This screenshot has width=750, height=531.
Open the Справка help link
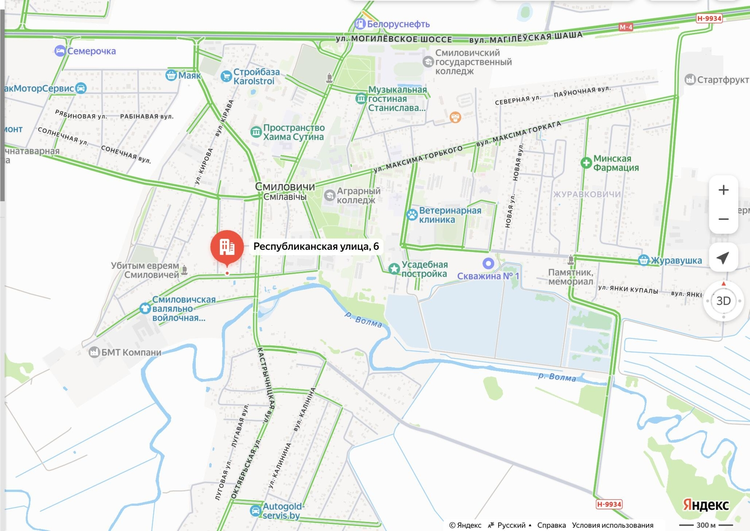(551, 525)
